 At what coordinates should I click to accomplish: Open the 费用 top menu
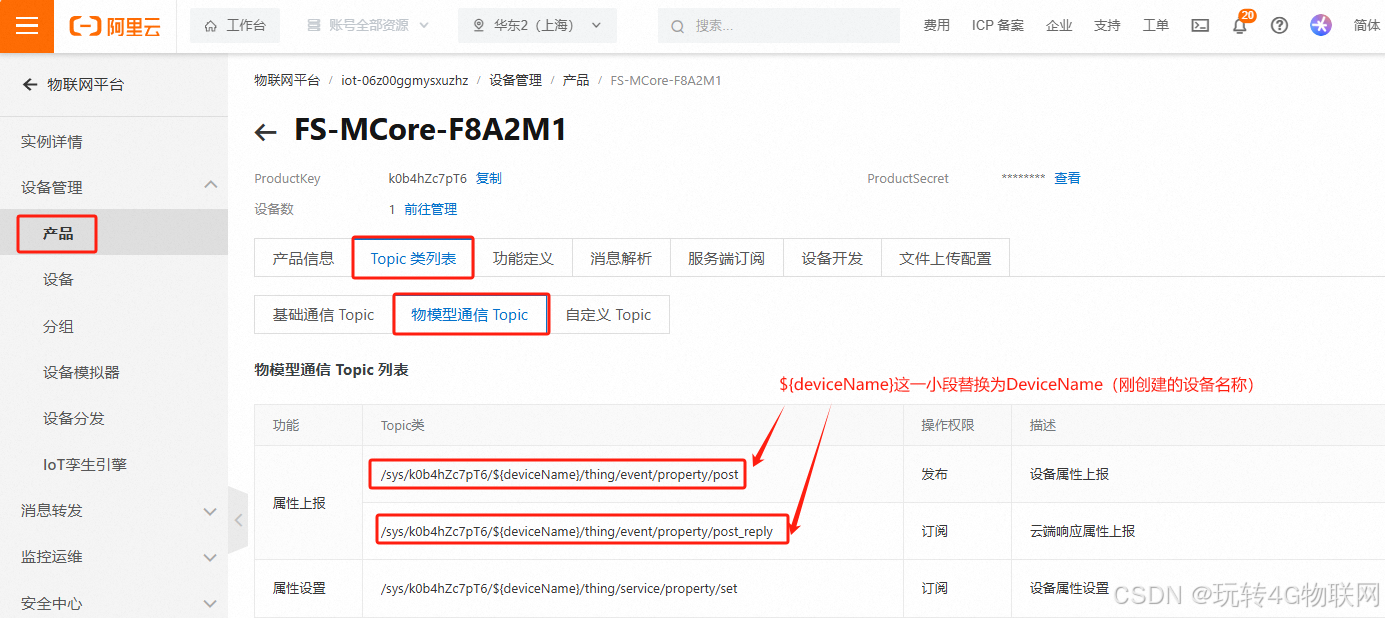937,26
